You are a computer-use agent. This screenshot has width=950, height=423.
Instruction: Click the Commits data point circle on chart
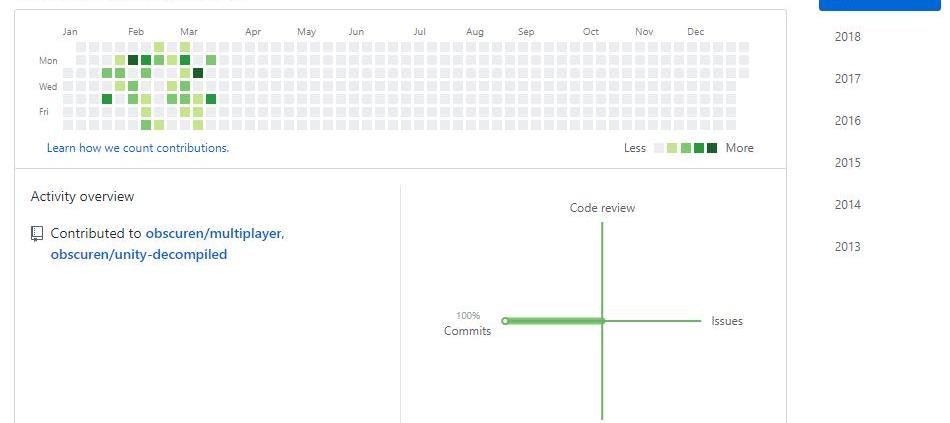point(505,321)
